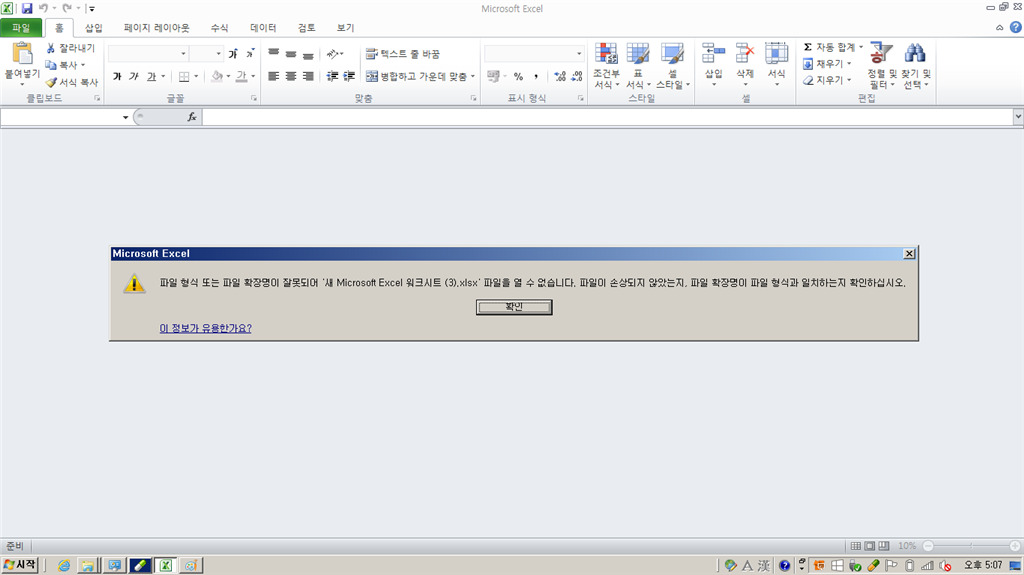
Task: Open 셀 스타일 cell styles
Action: (x=673, y=65)
